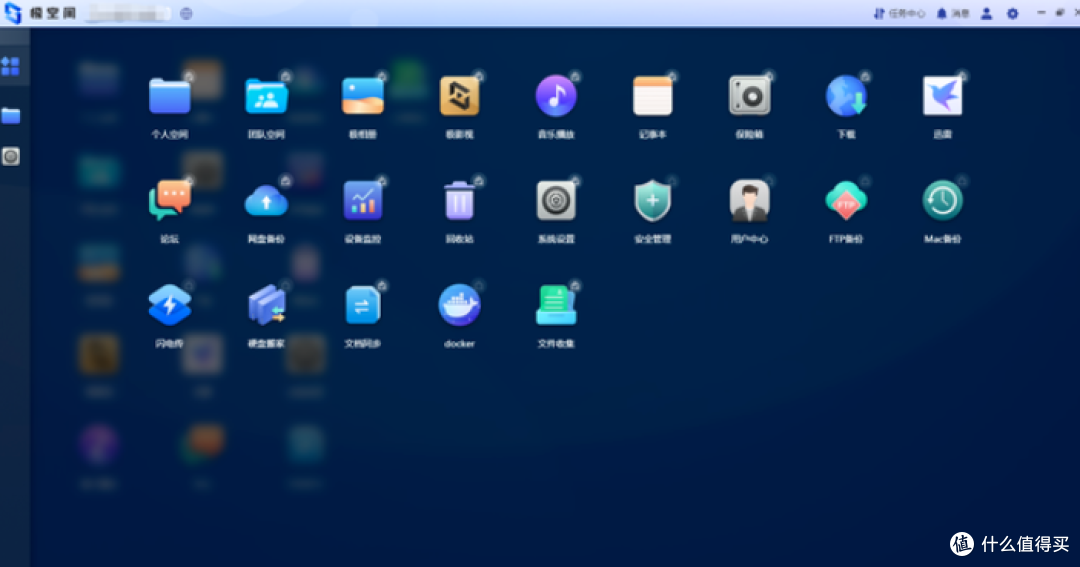1080x567 pixels.
Task: Open the 网盘备份 cloud backup app
Action: pos(267,200)
